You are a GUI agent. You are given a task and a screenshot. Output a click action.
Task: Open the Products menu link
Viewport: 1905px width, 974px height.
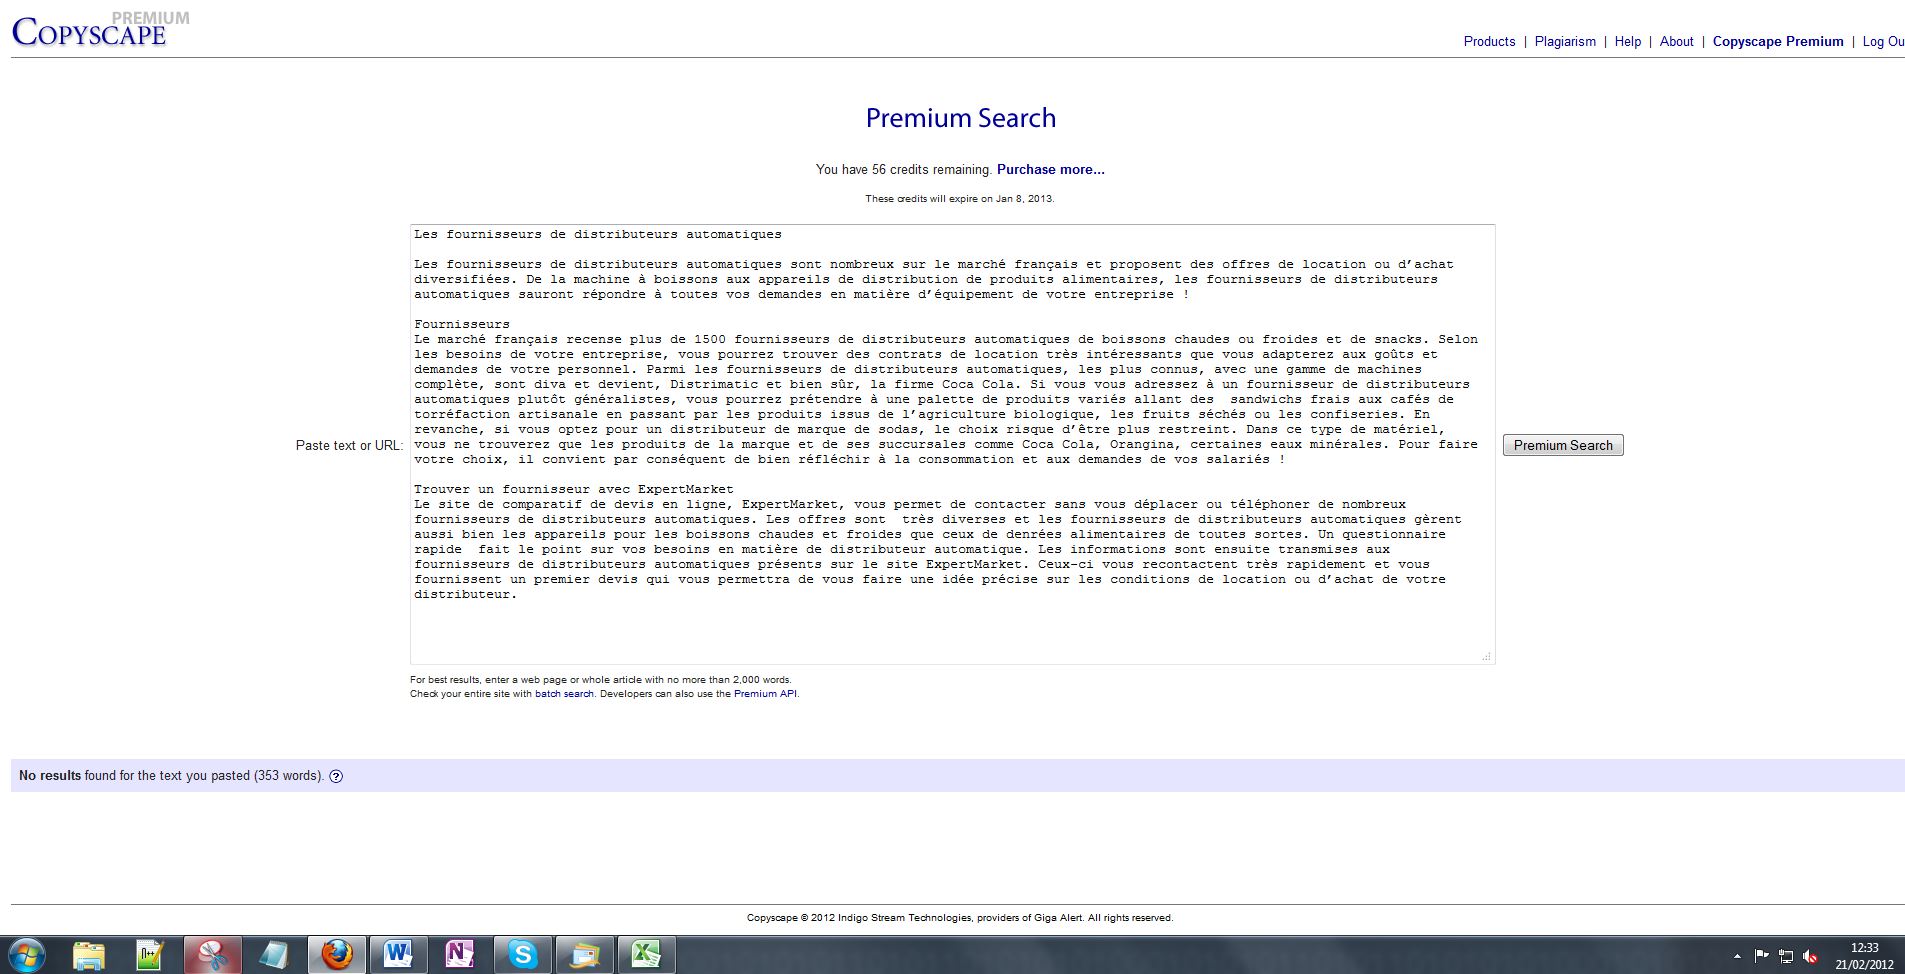point(1489,42)
